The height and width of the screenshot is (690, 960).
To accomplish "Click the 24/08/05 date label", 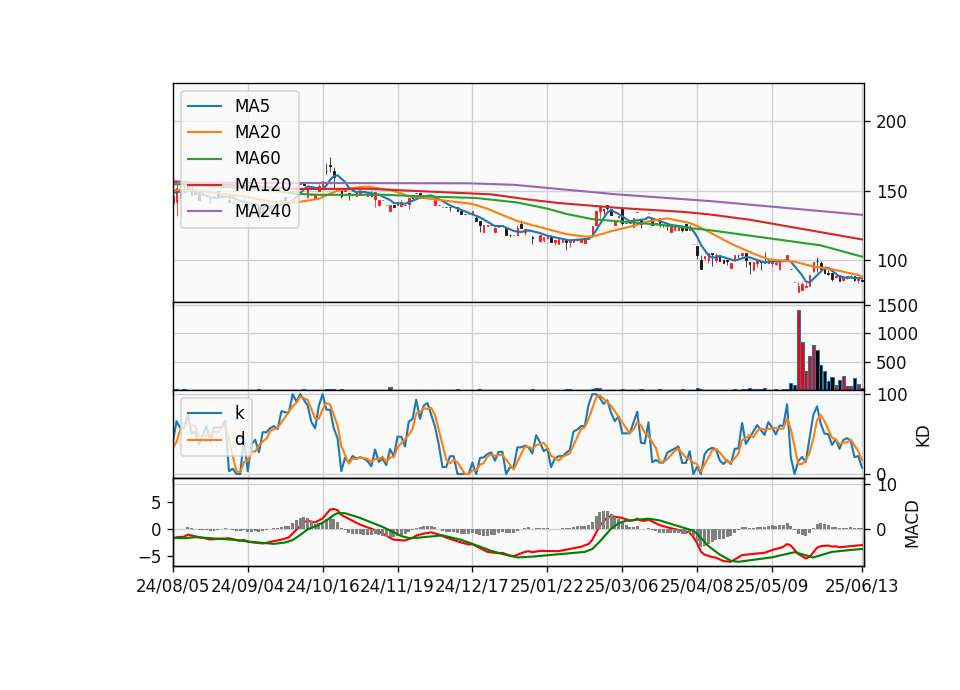I will click(173, 586).
